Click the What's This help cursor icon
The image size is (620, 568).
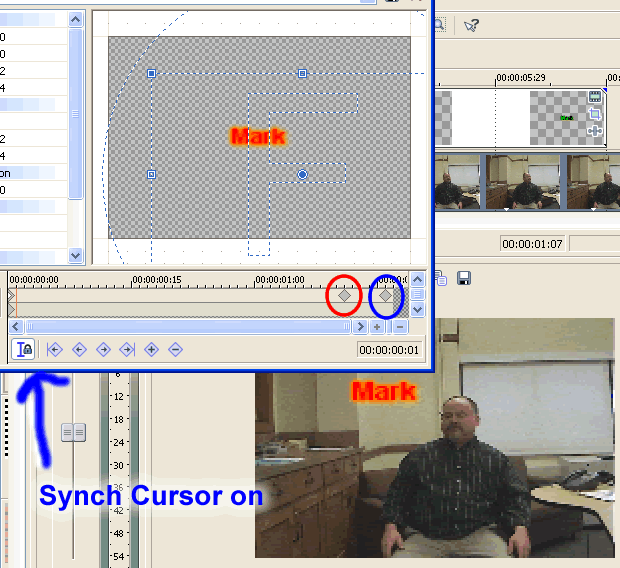471,25
